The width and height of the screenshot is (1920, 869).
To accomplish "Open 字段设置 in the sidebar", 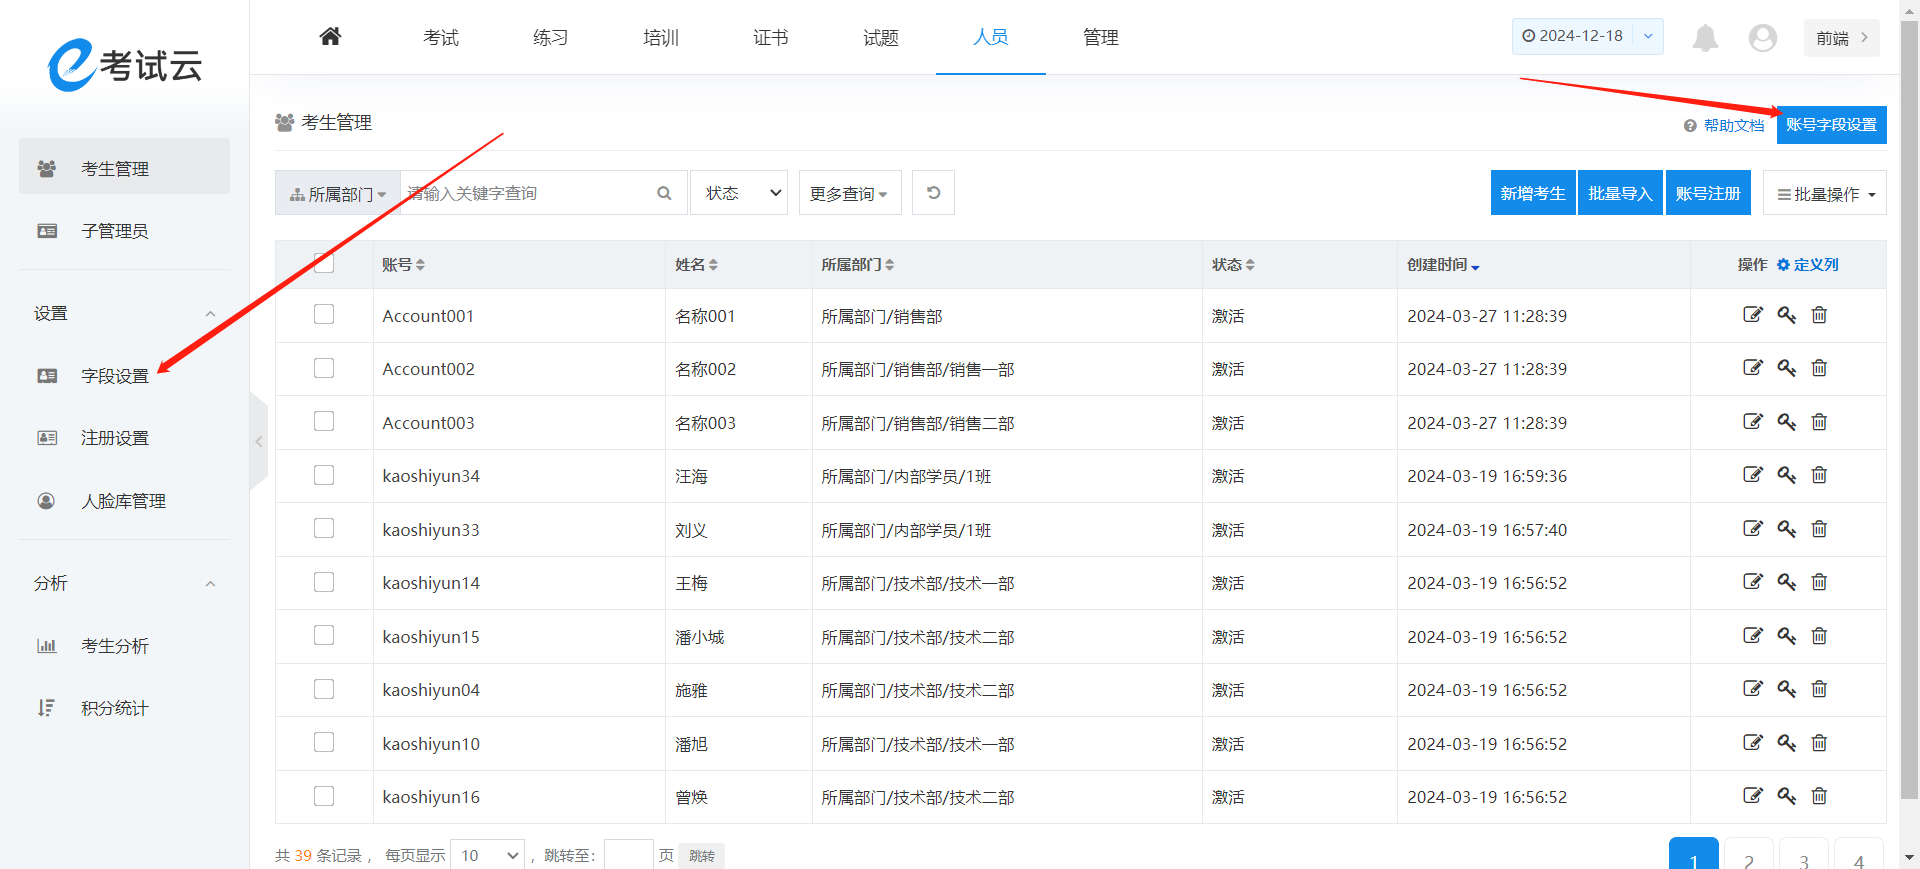I will coord(114,376).
